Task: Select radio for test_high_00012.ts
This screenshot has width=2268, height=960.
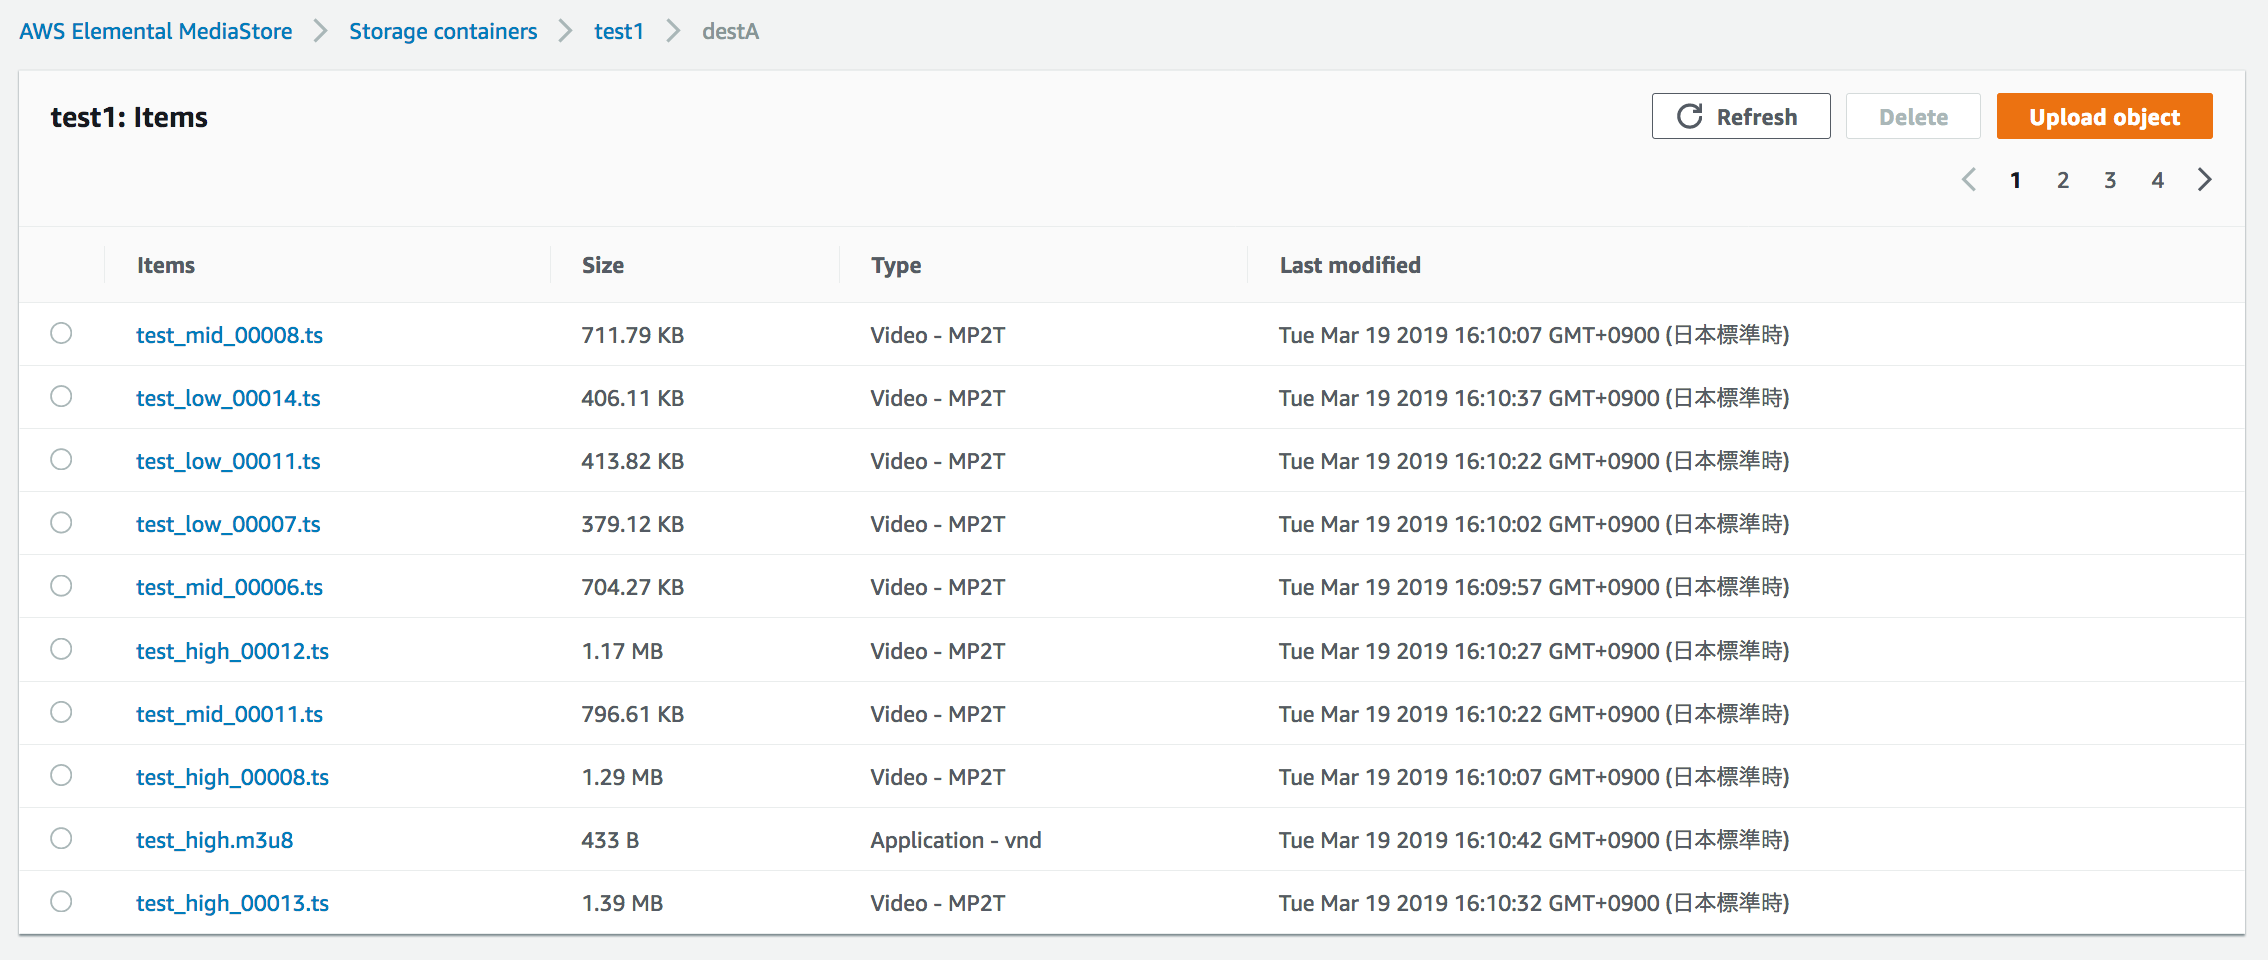Action: click(61, 649)
